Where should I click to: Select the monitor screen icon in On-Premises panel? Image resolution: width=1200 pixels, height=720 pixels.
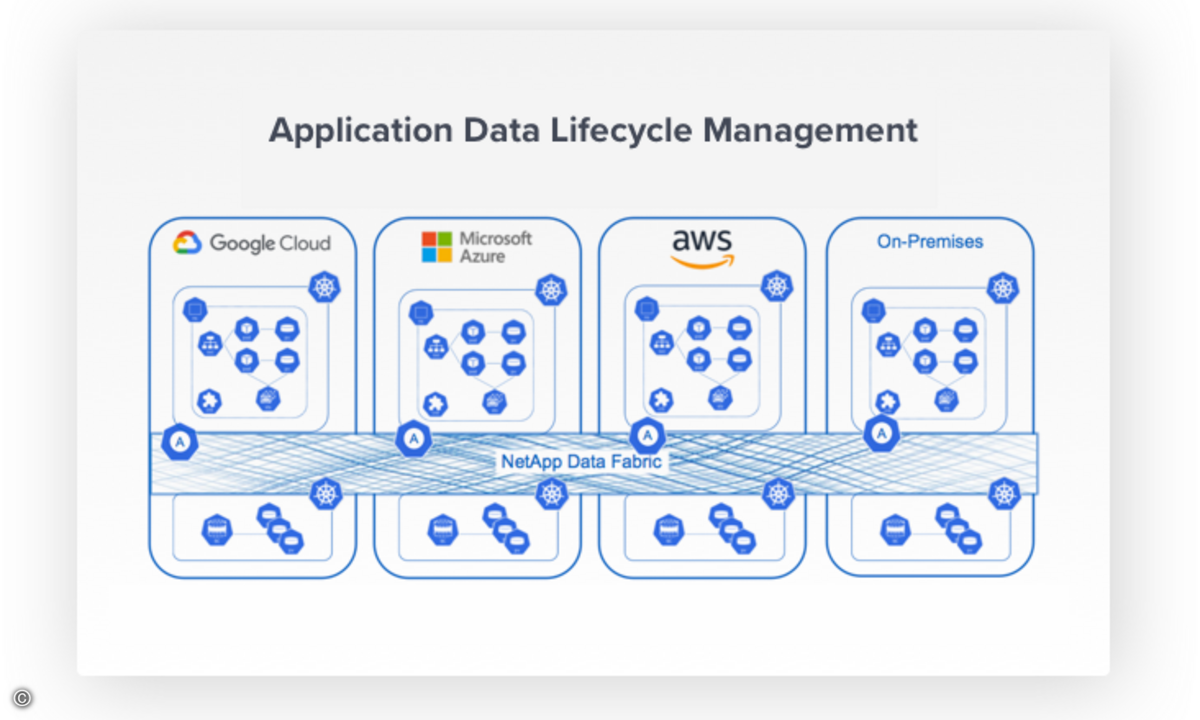click(x=873, y=311)
